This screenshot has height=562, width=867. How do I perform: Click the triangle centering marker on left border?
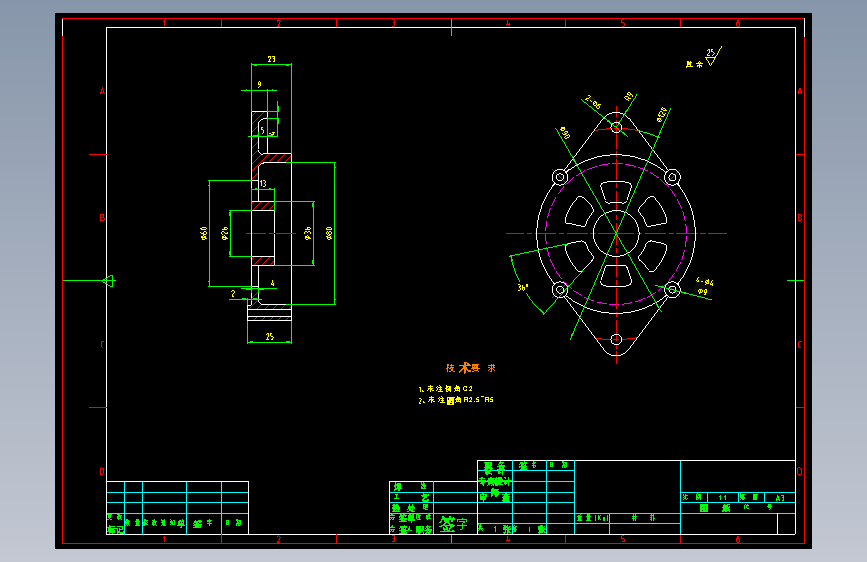coord(108,281)
